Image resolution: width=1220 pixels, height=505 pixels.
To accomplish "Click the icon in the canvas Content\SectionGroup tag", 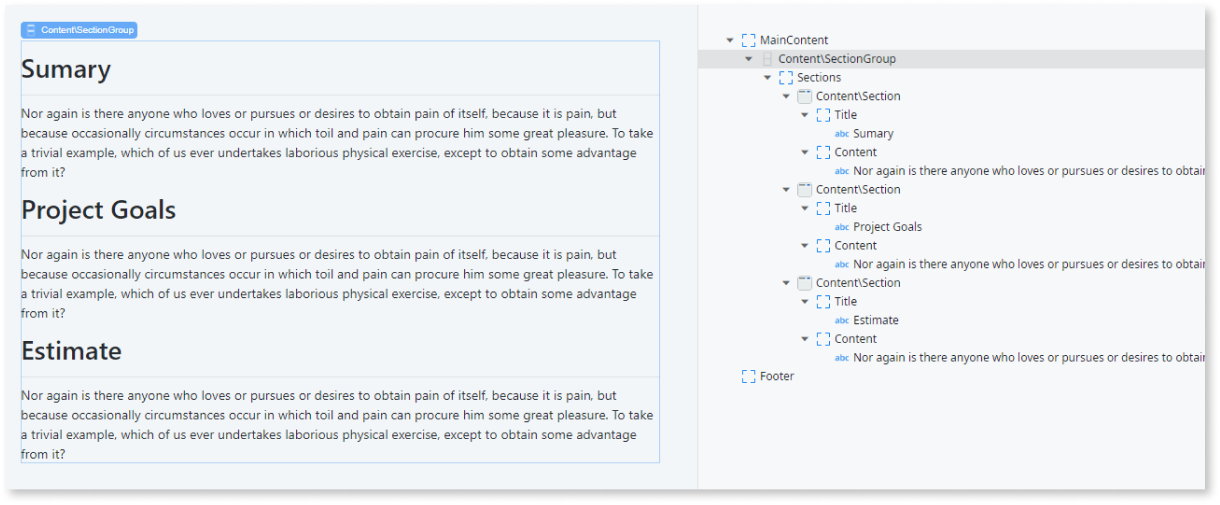I will point(31,30).
